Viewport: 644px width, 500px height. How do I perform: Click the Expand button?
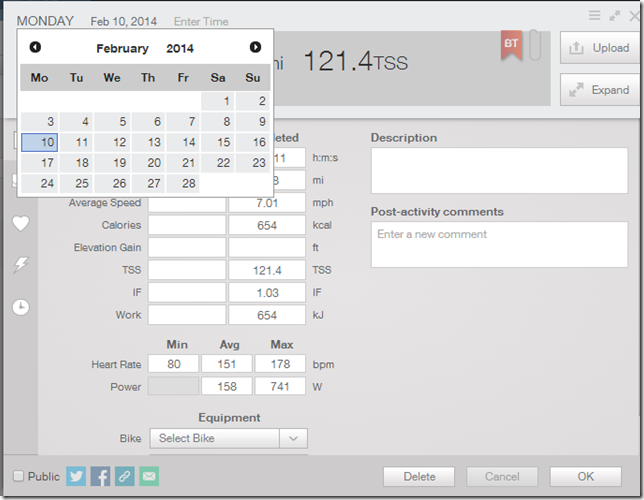pos(600,89)
